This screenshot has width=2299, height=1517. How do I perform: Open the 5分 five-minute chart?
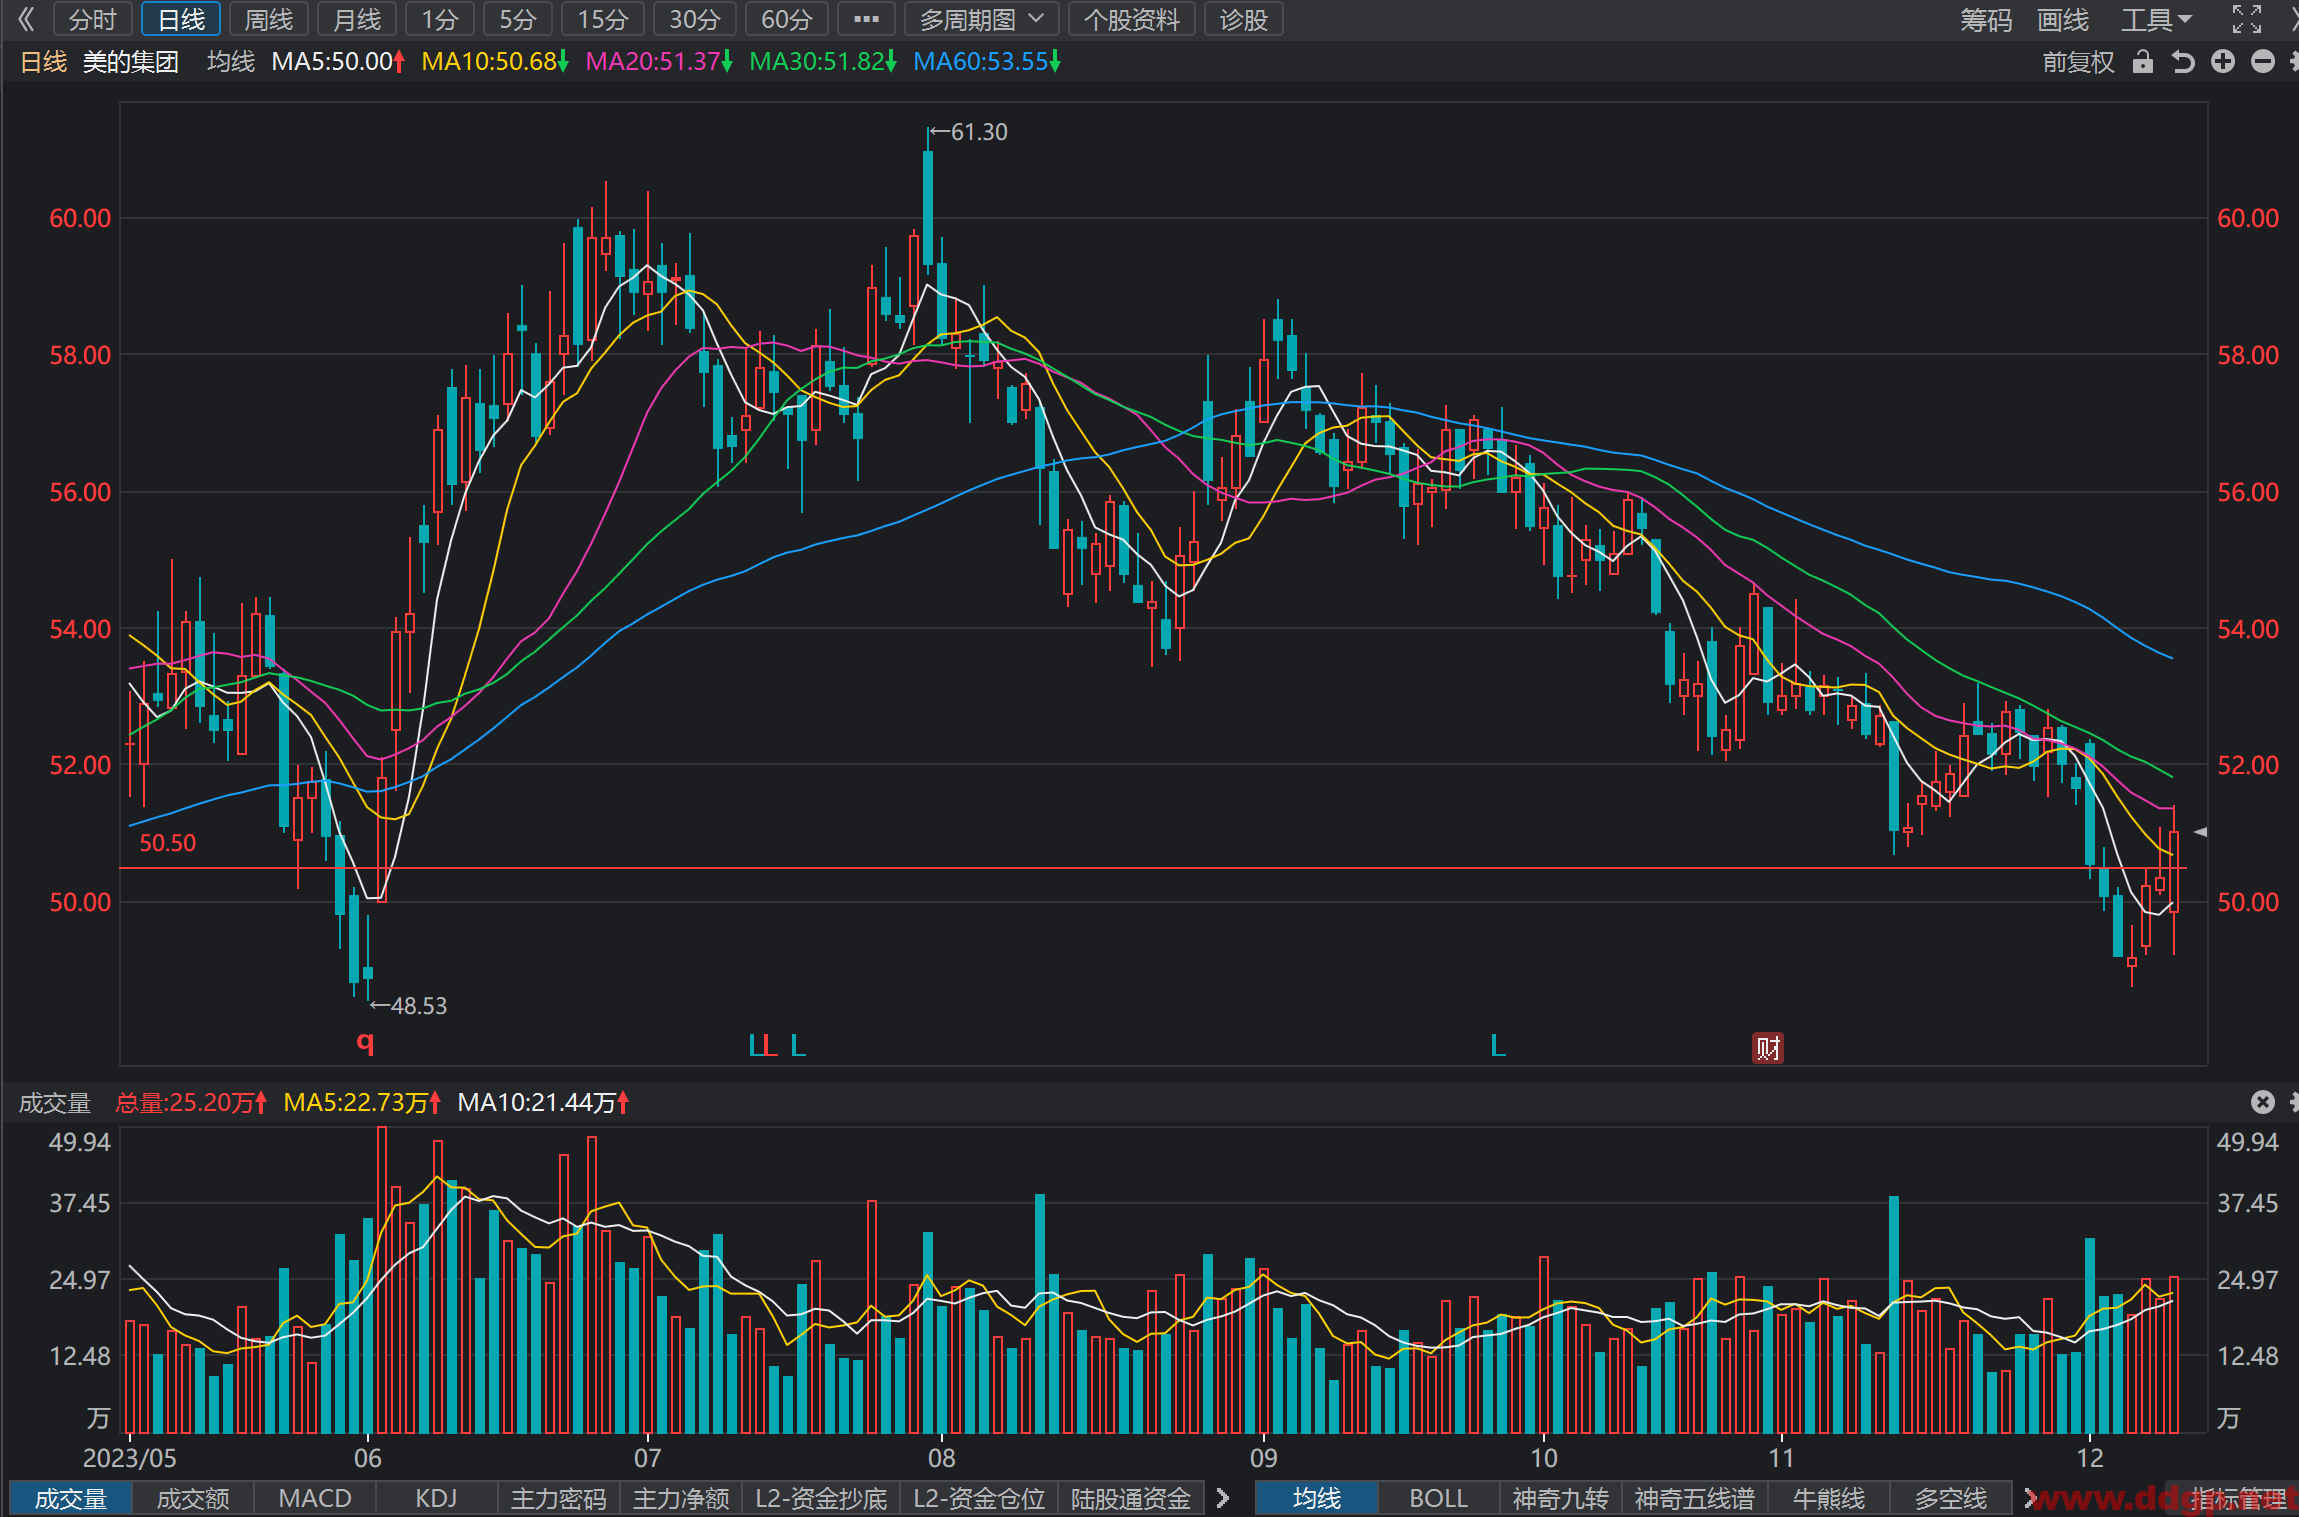tap(518, 19)
